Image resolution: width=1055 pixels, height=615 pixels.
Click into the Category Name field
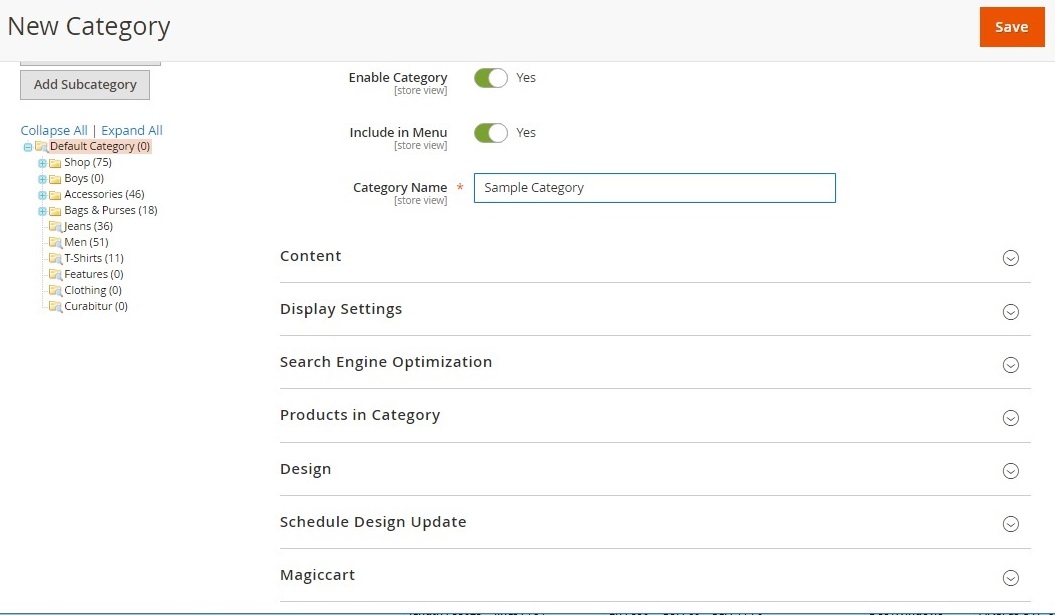(x=654, y=188)
